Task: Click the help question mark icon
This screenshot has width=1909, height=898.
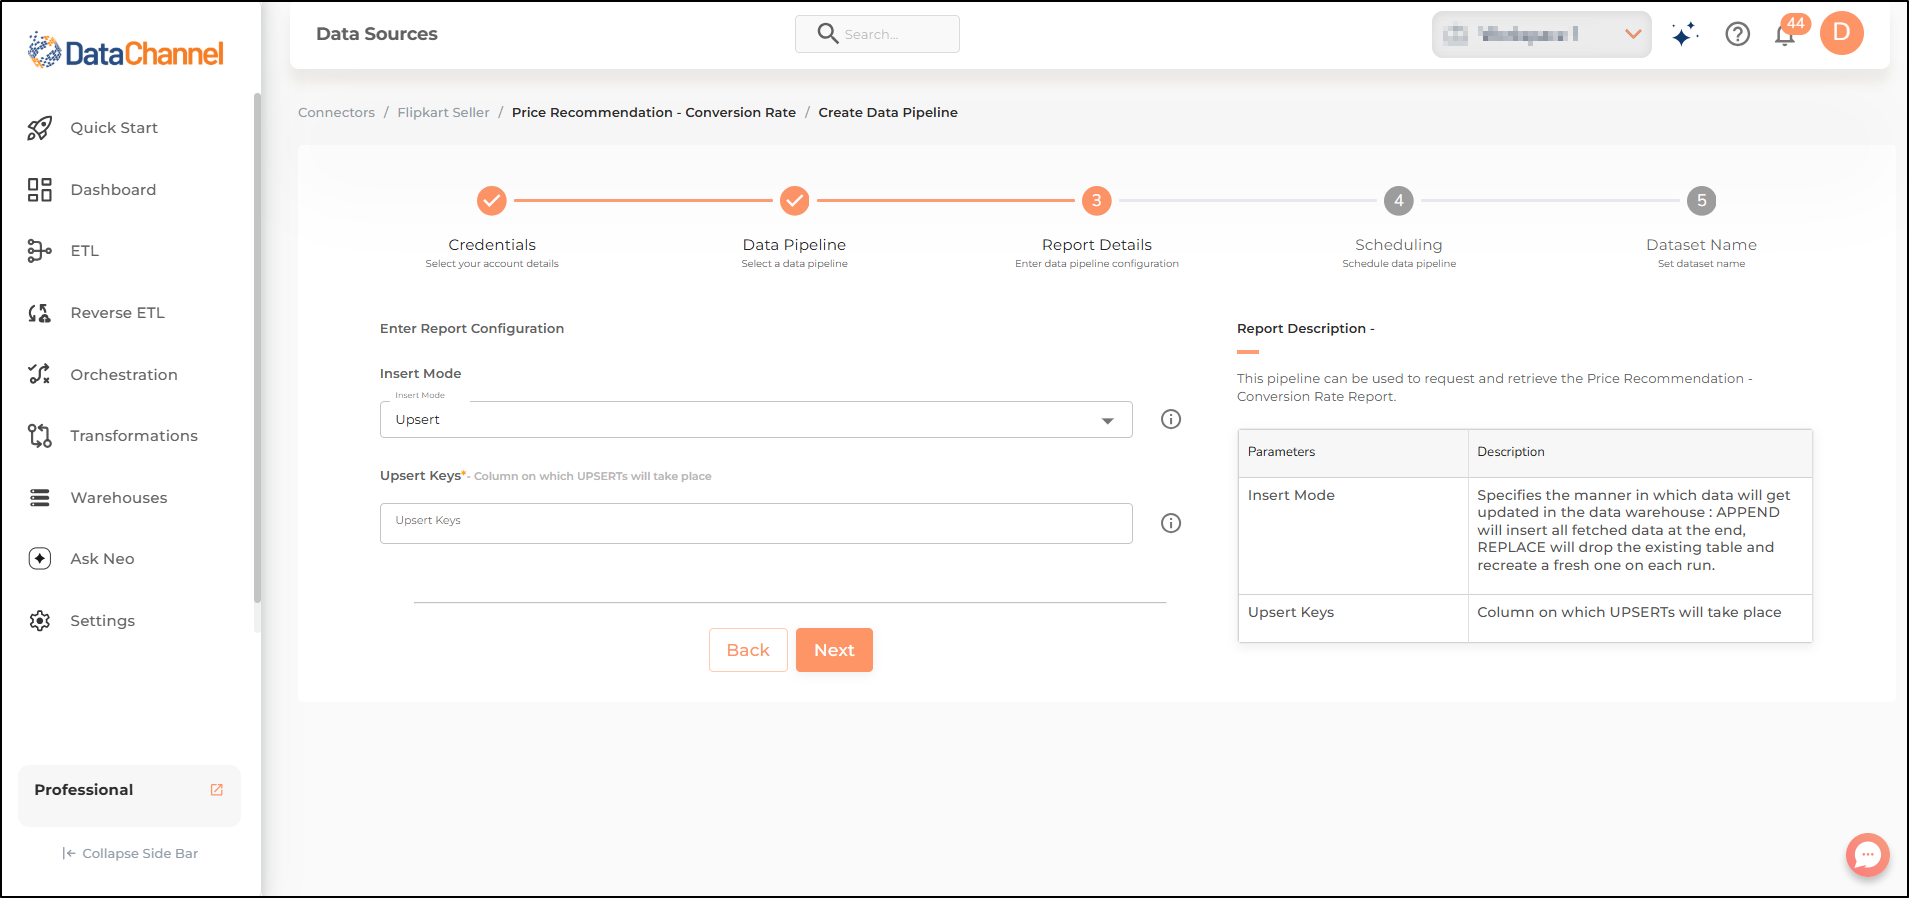Action: tap(1738, 35)
